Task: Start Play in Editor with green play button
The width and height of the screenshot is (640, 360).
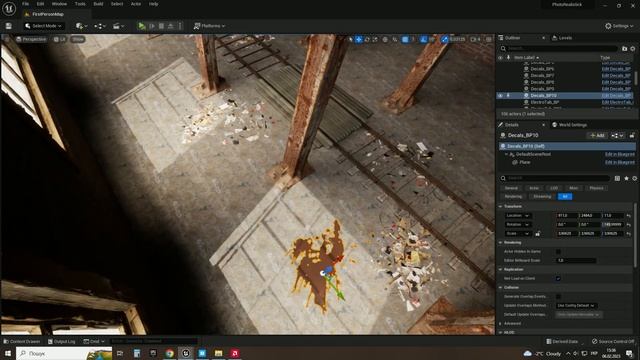Action: [x=142, y=26]
